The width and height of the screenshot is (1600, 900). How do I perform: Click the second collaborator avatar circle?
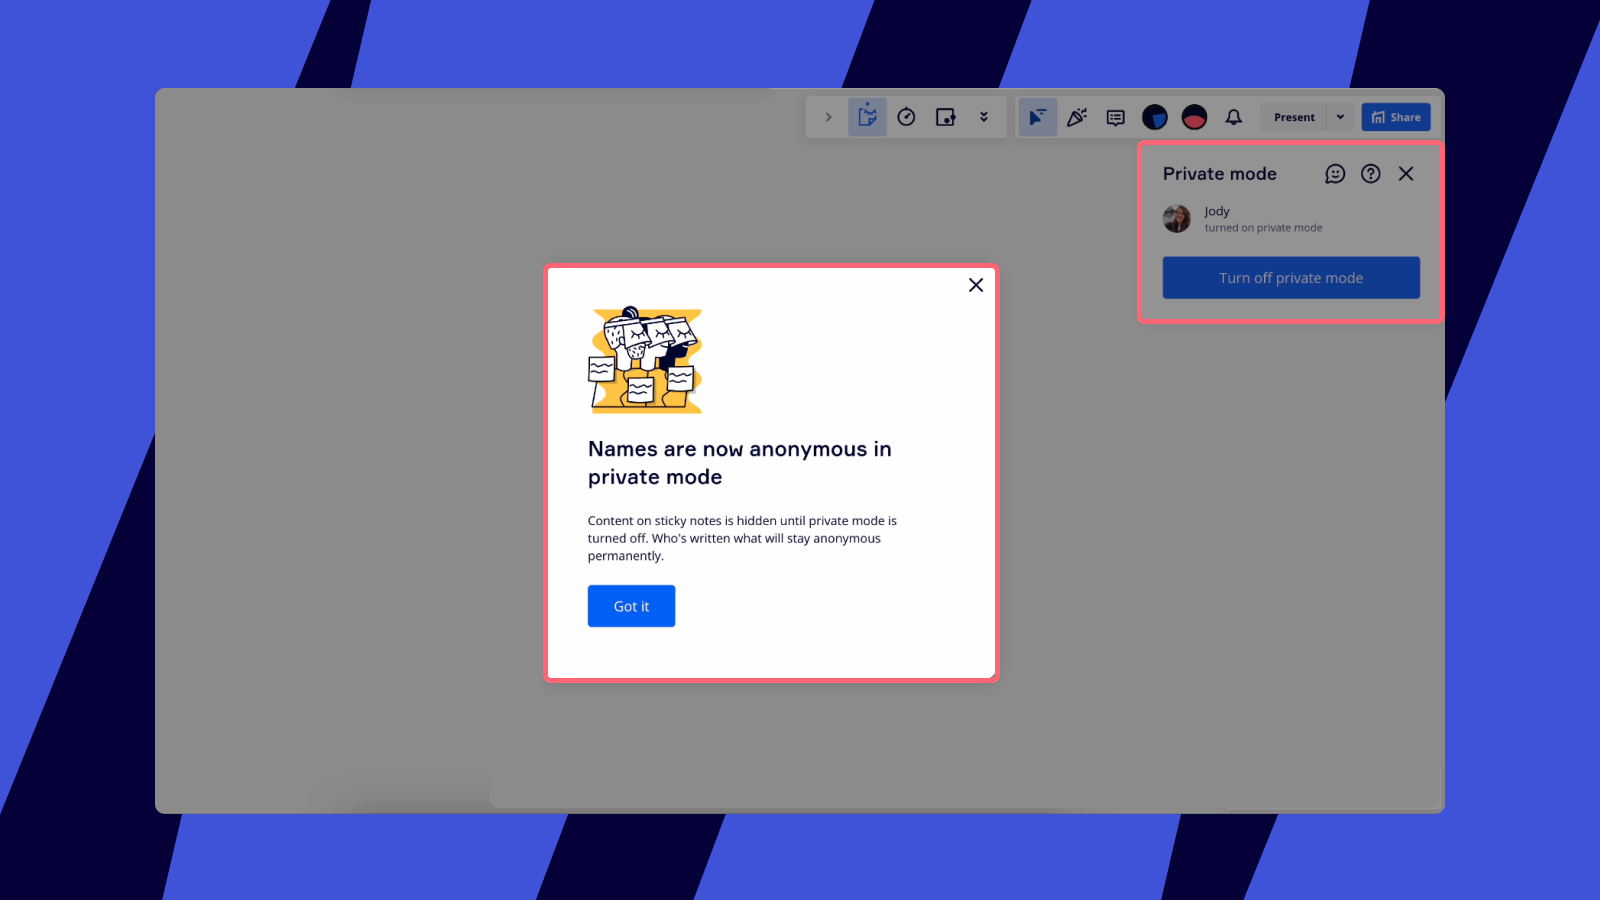pos(1194,117)
